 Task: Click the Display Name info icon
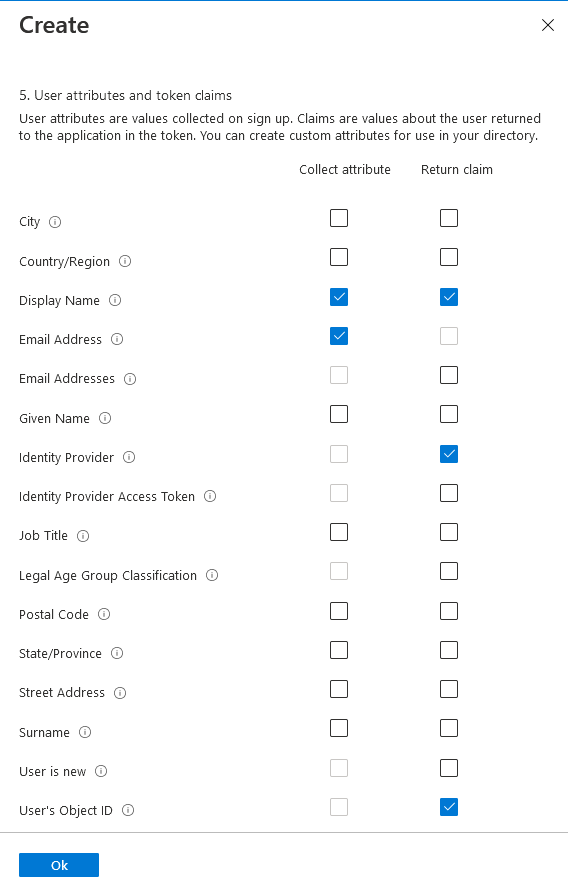click(115, 300)
